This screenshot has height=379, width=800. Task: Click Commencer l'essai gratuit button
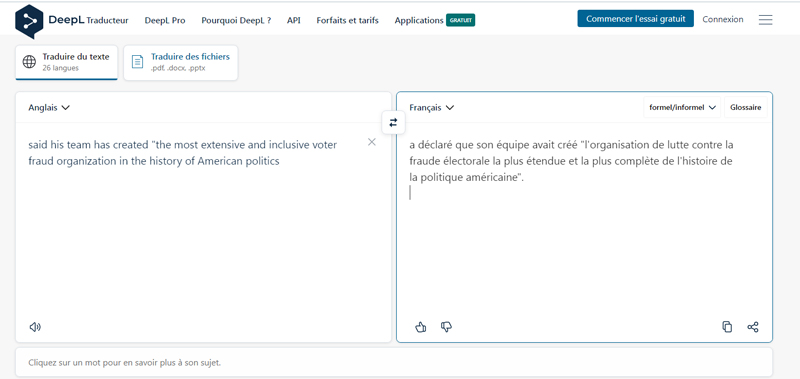click(x=636, y=19)
